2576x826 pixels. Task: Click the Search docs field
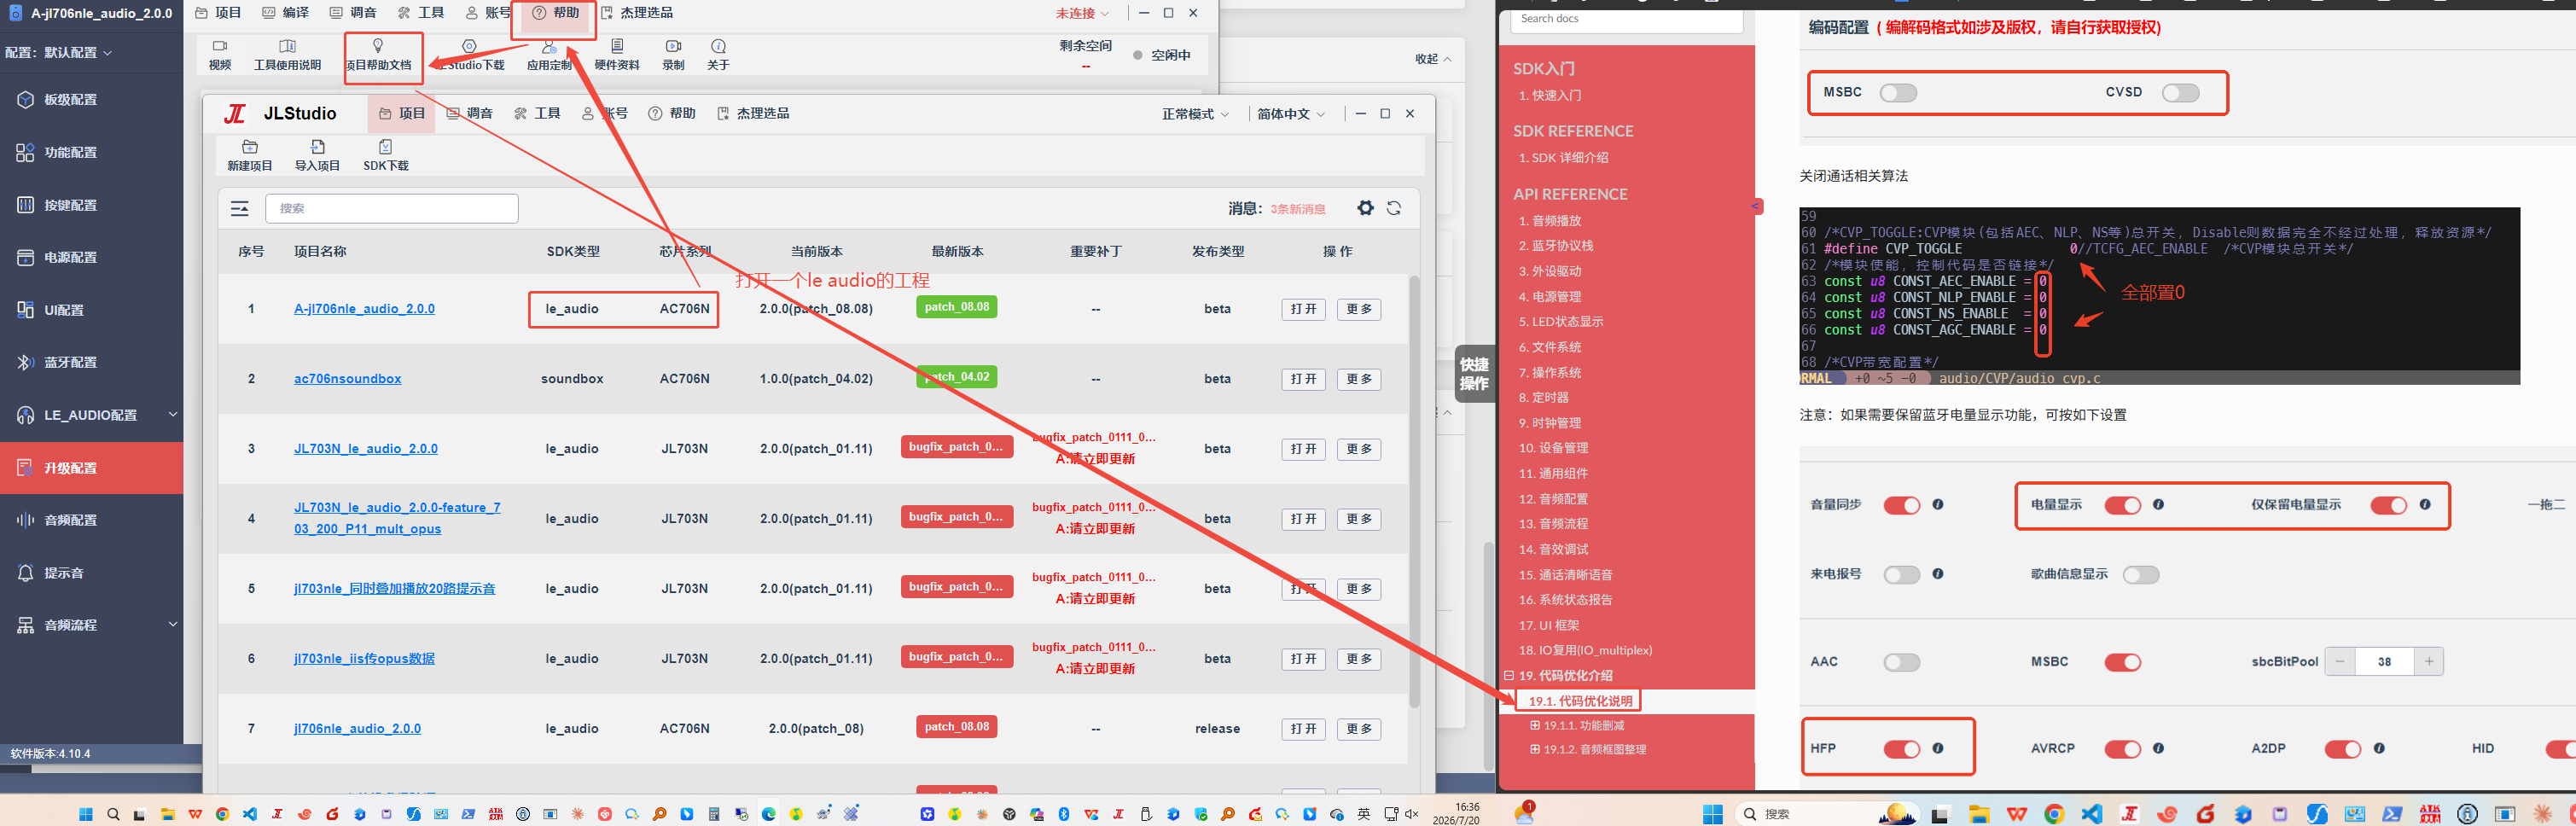(x=1627, y=20)
